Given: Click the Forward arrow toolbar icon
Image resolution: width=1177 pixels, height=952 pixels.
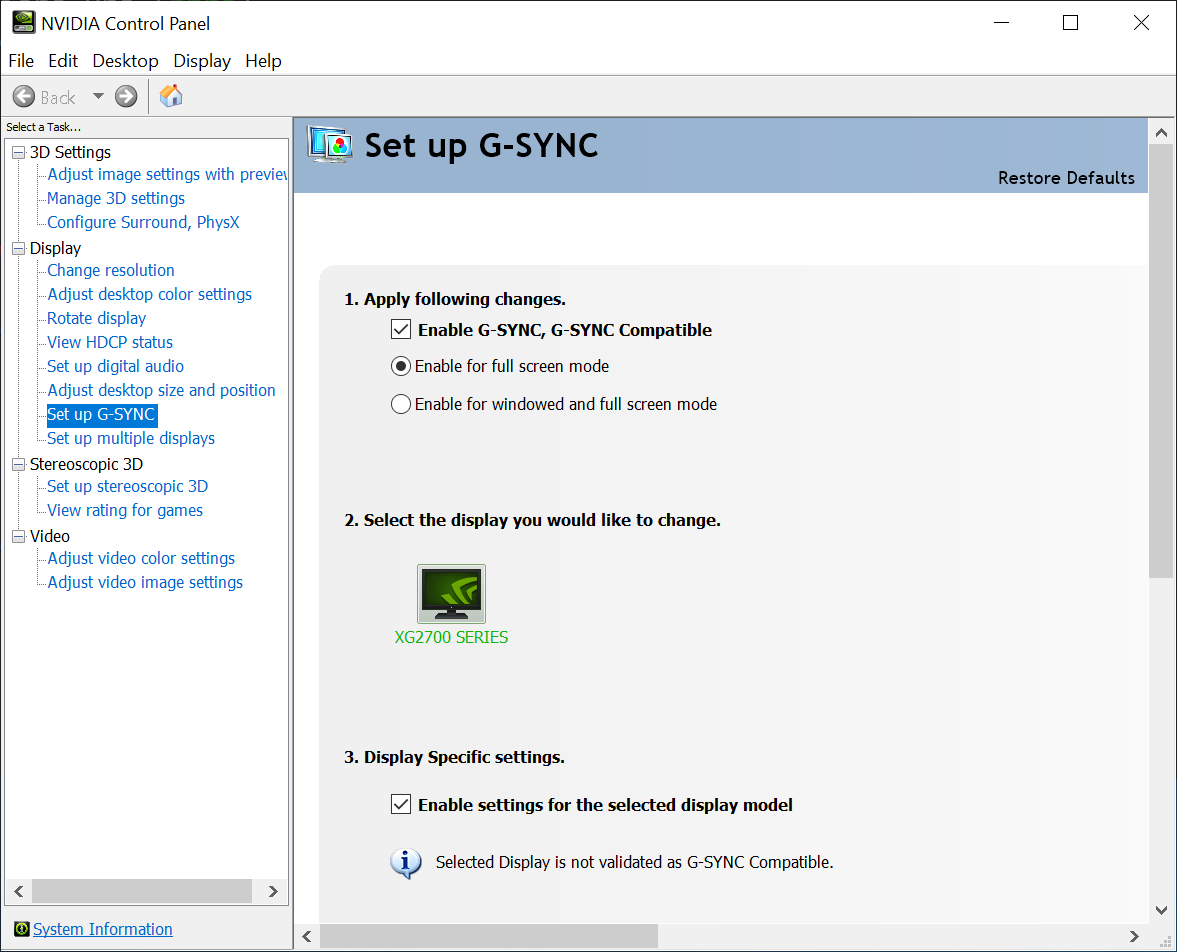Looking at the screenshot, I should [x=126, y=96].
